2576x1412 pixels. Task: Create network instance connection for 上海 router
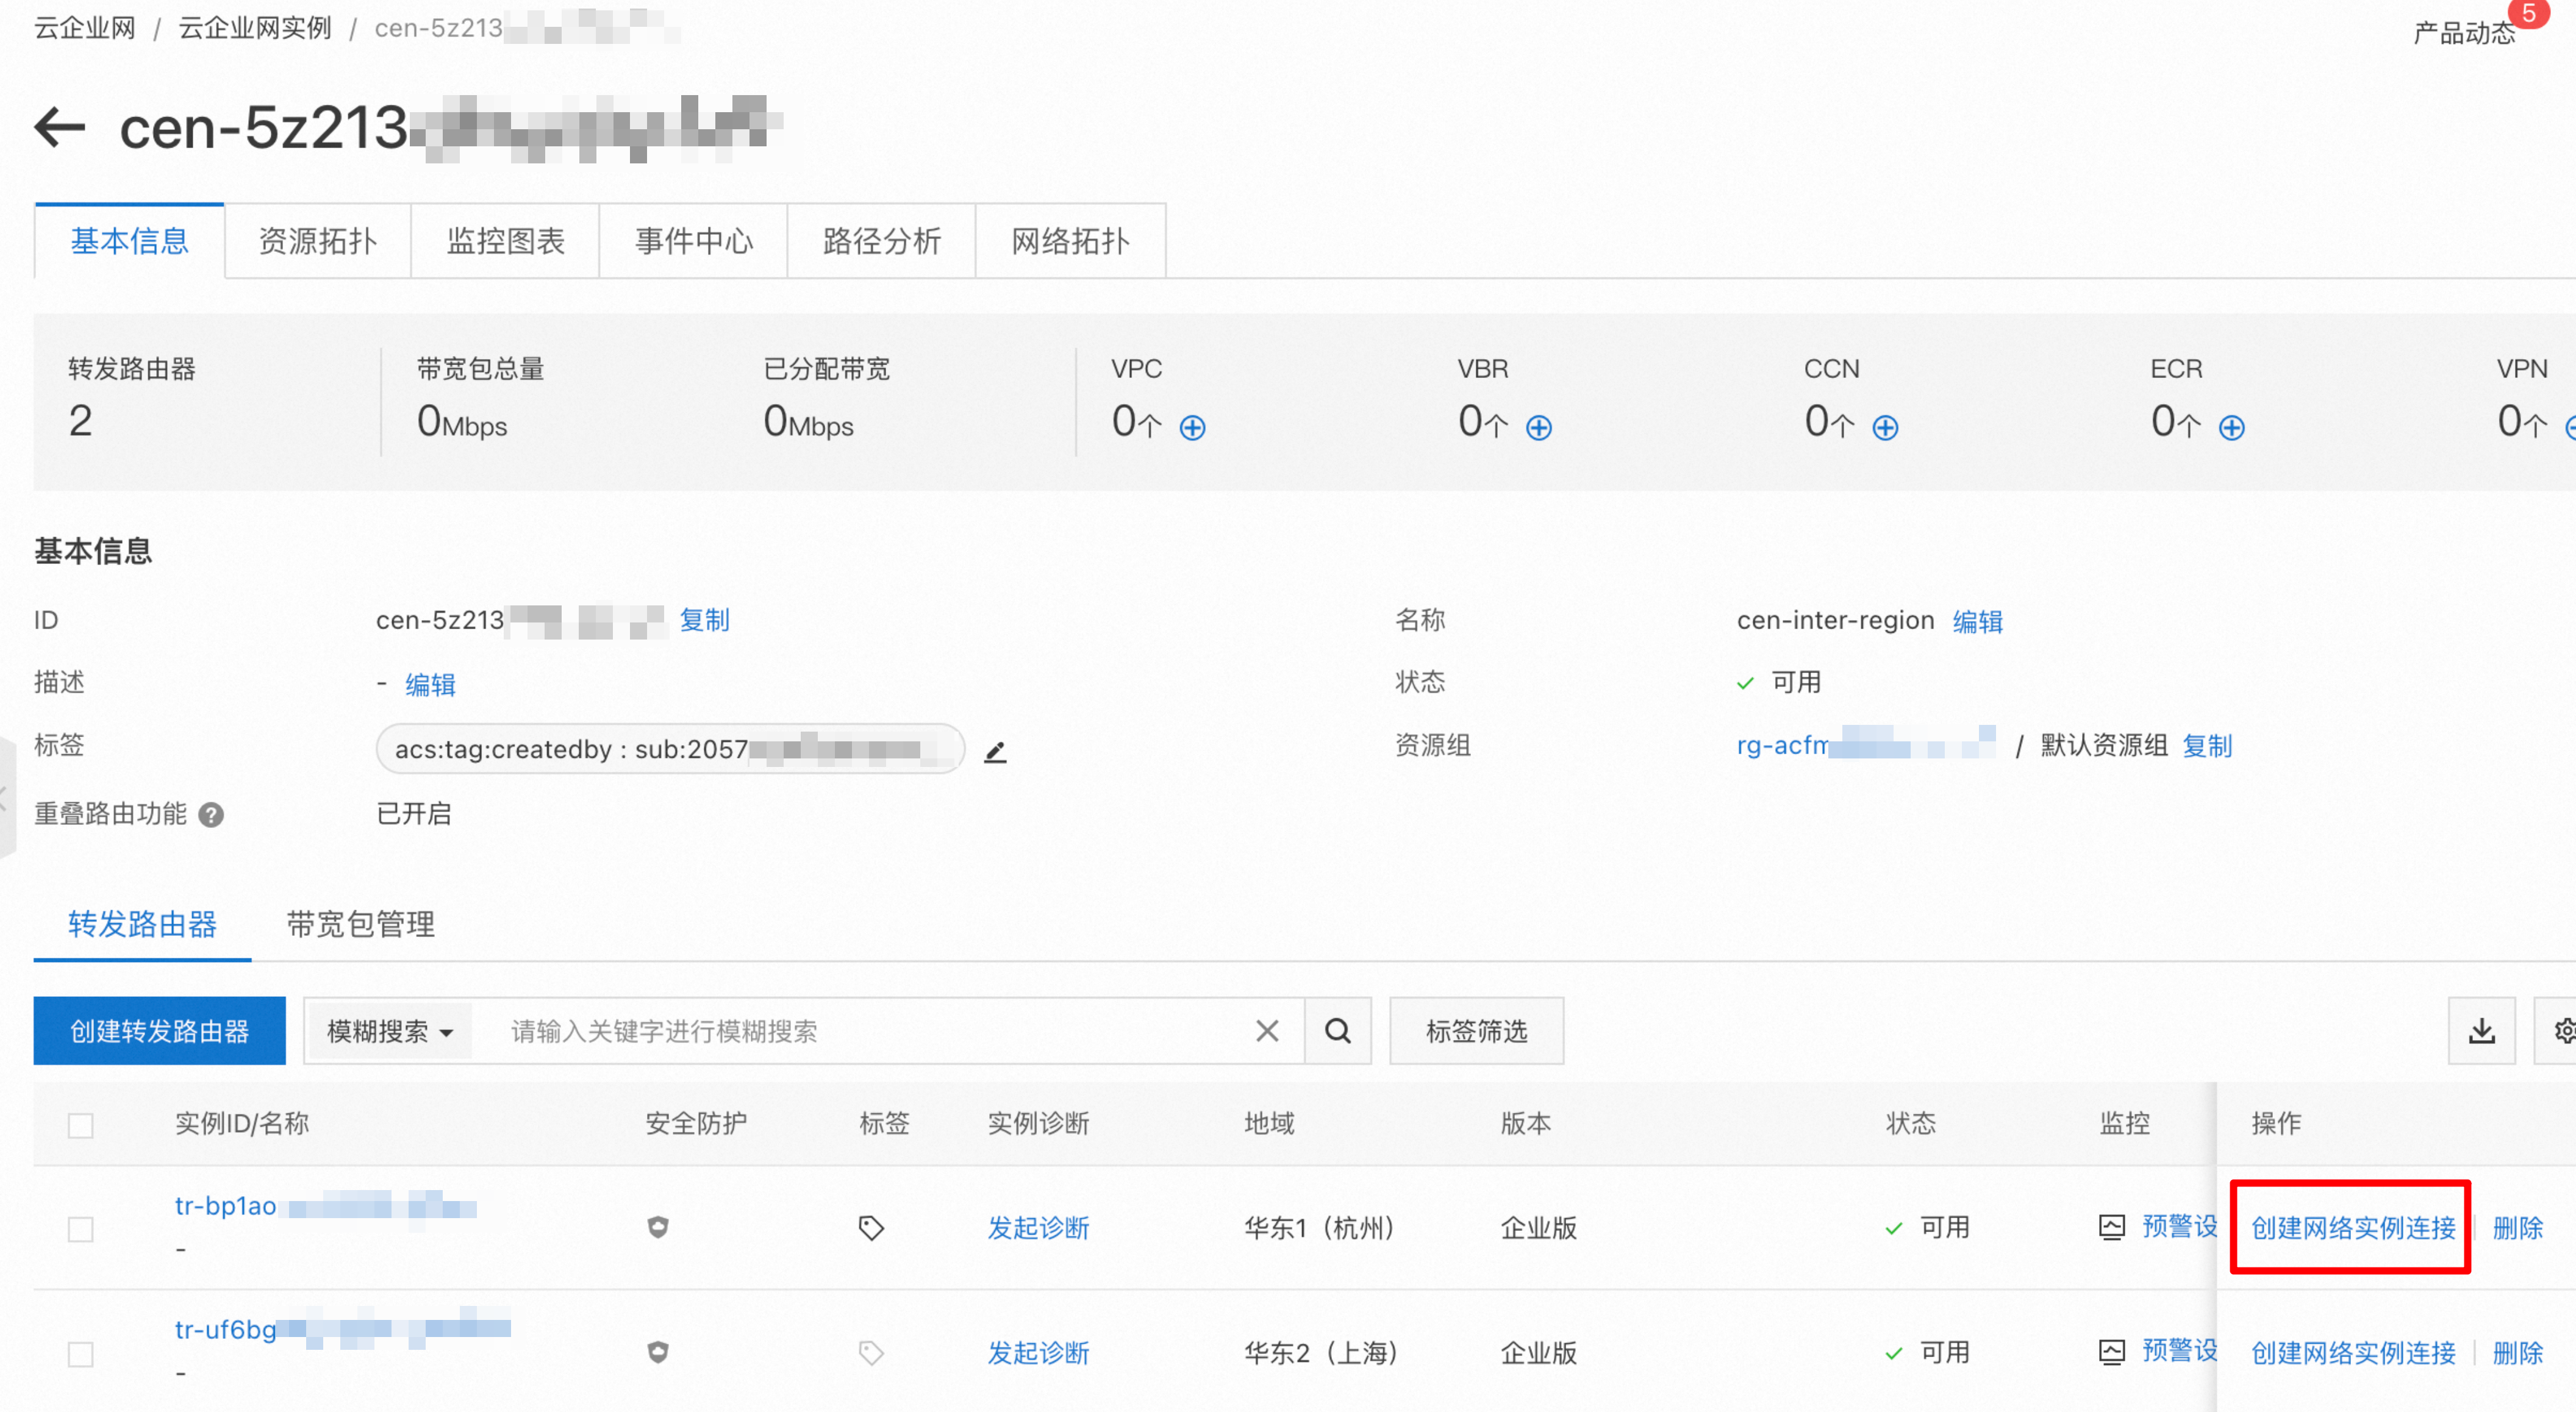(x=2353, y=1353)
